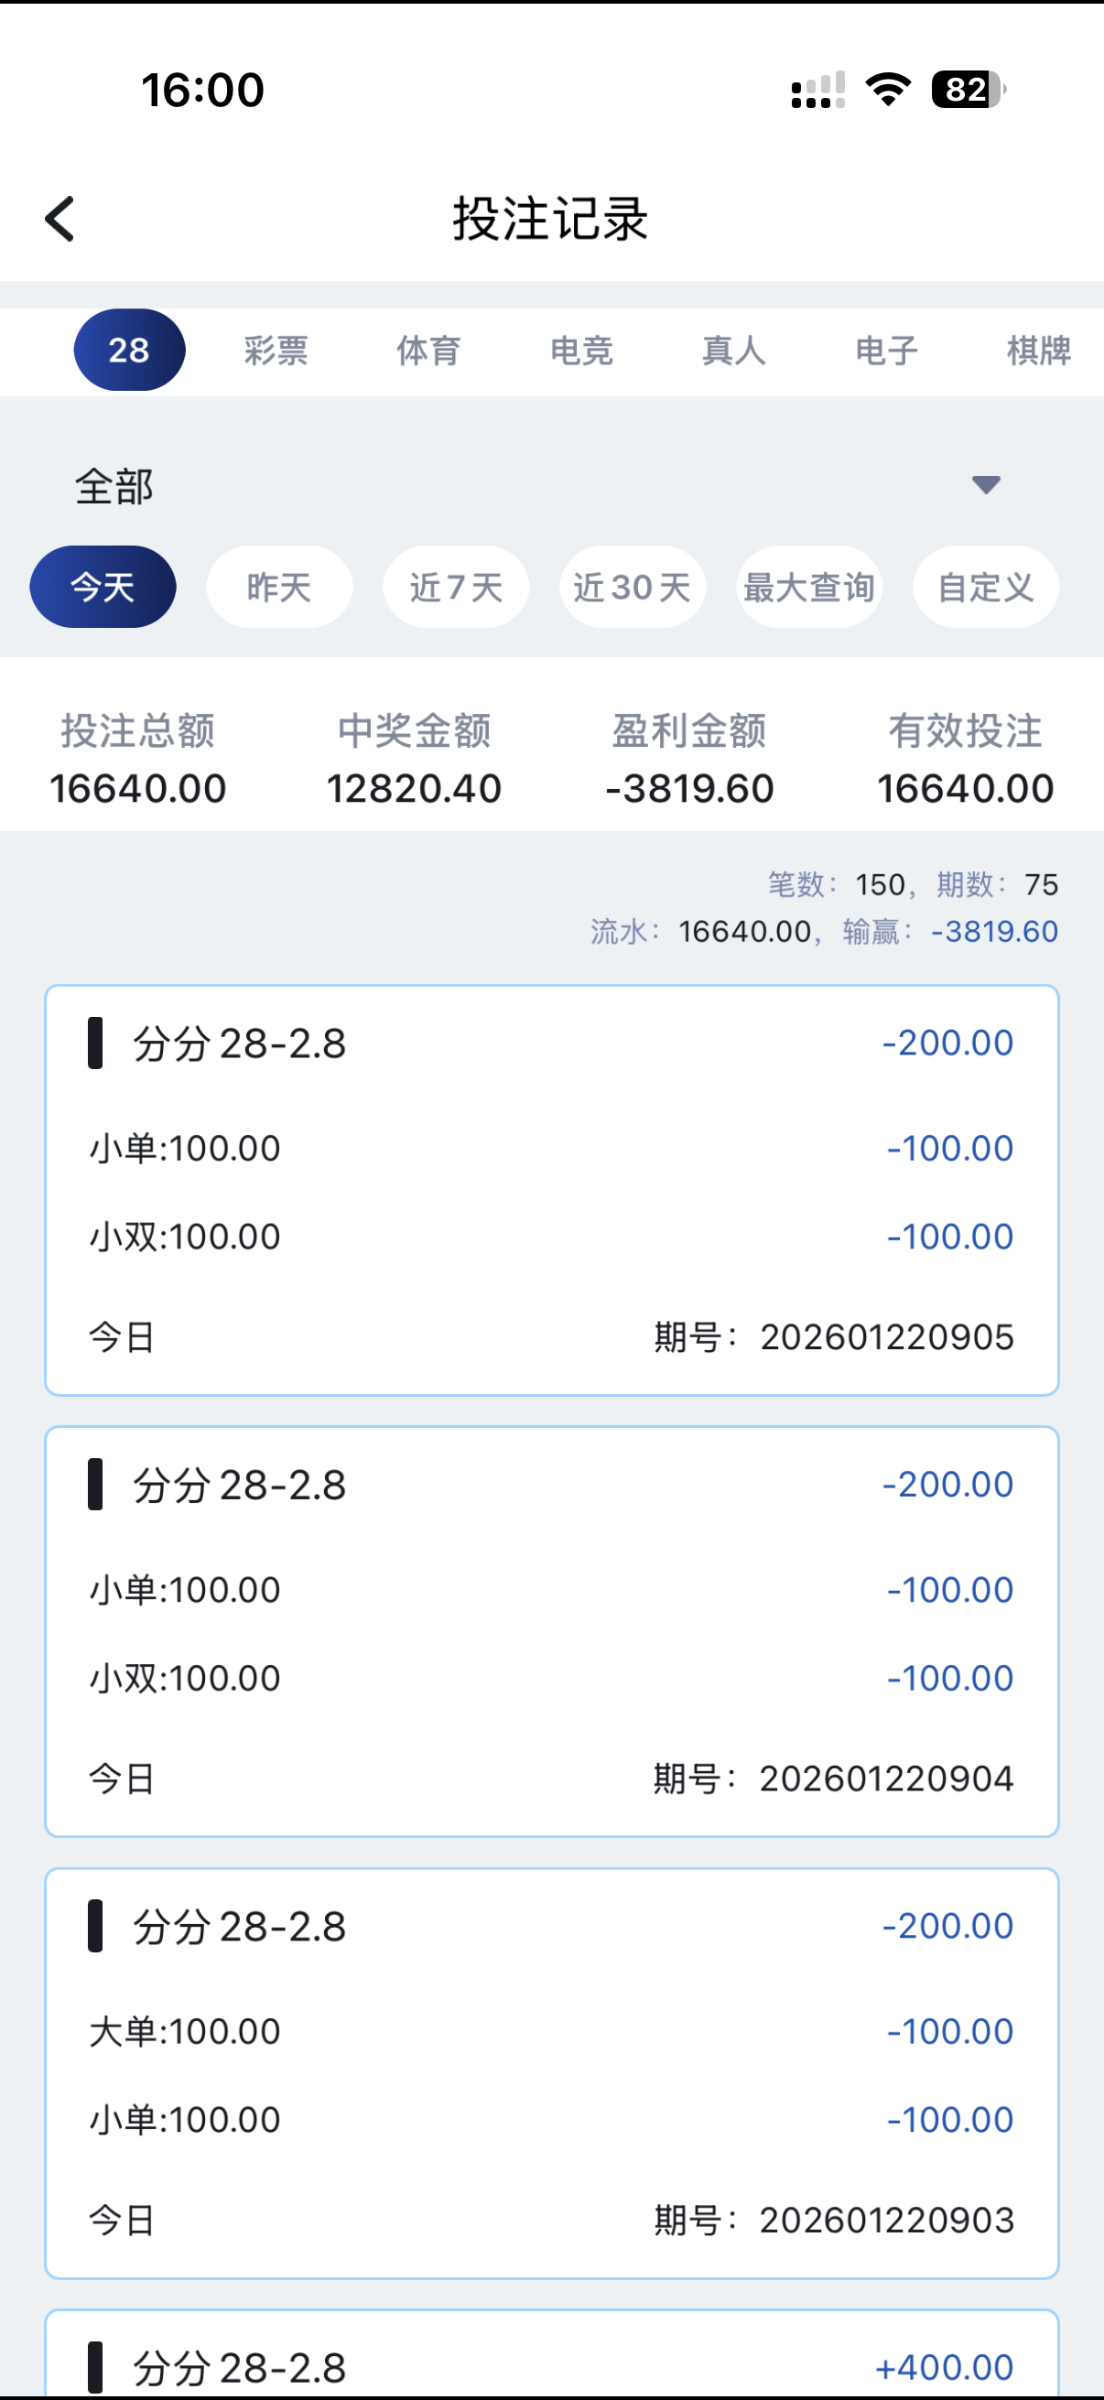1104x2400 pixels.
Task: Expand the 全部 dropdown arrow
Action: coord(986,485)
